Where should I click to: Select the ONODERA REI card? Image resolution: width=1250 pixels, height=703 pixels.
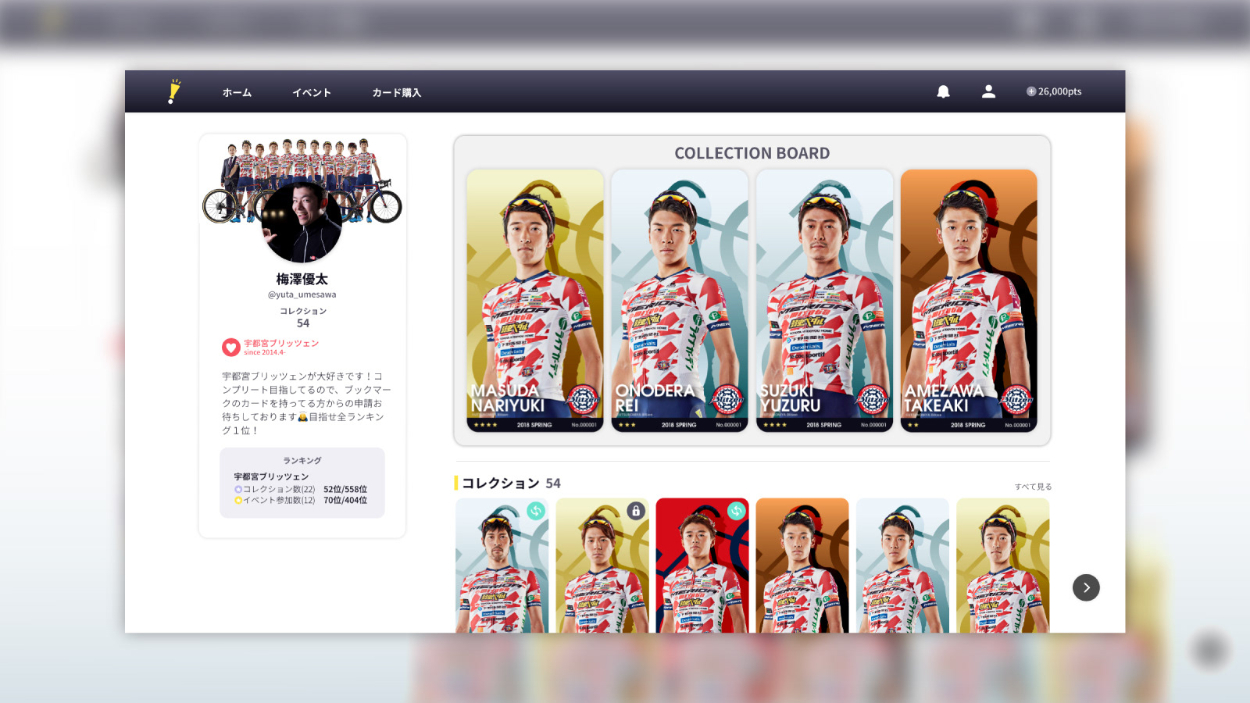(680, 300)
